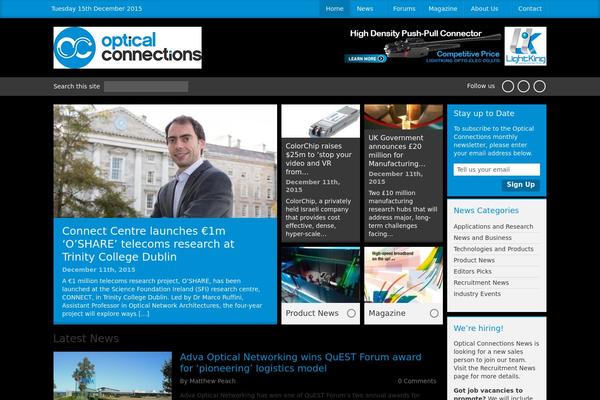This screenshot has height=400, width=600.
Task: Select Industry Events category
Action: click(x=477, y=294)
